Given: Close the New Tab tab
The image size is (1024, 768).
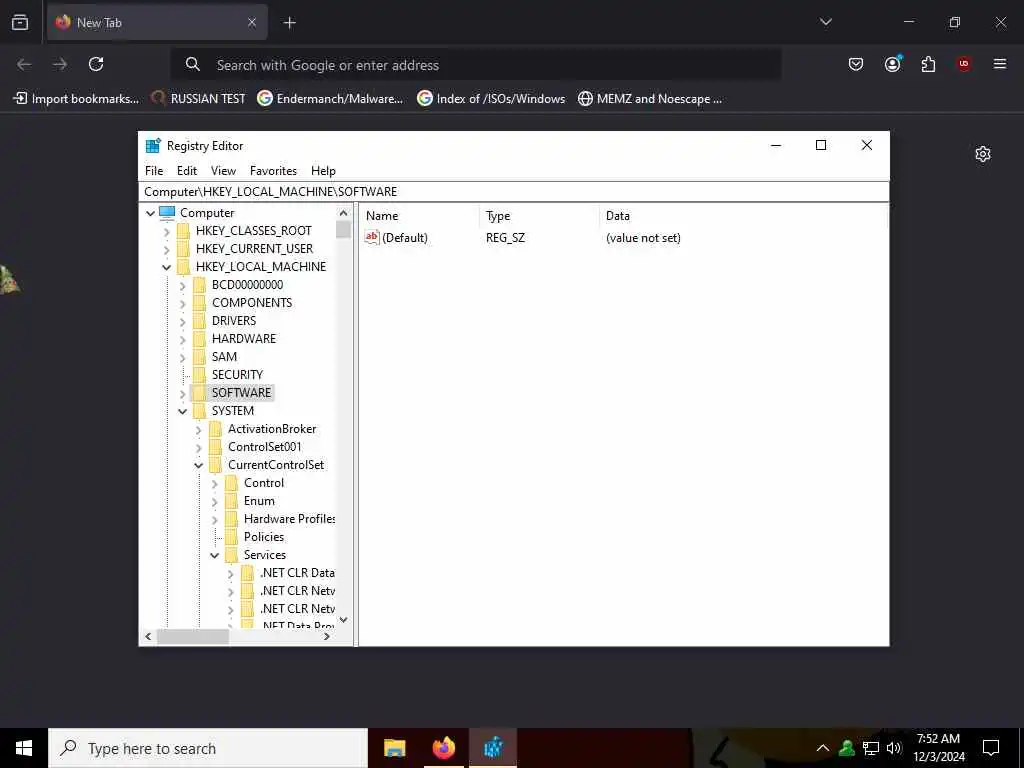Looking at the screenshot, I should (x=251, y=23).
